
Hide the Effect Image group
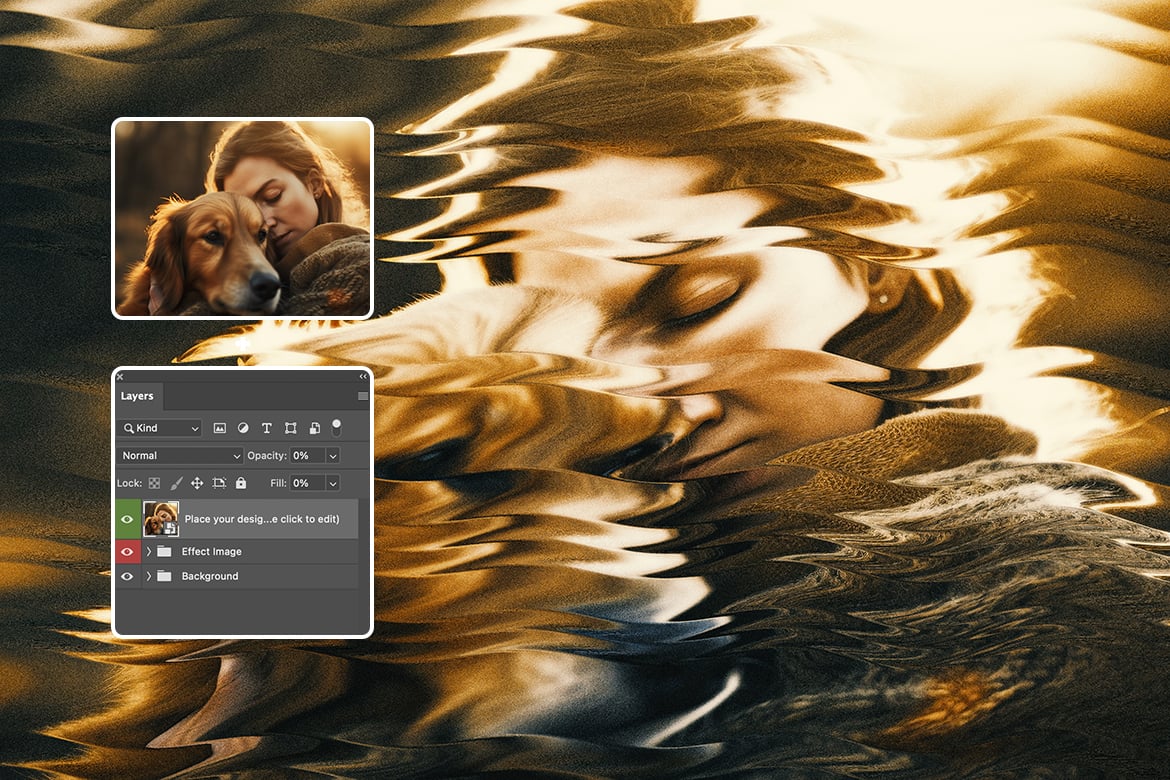click(127, 552)
